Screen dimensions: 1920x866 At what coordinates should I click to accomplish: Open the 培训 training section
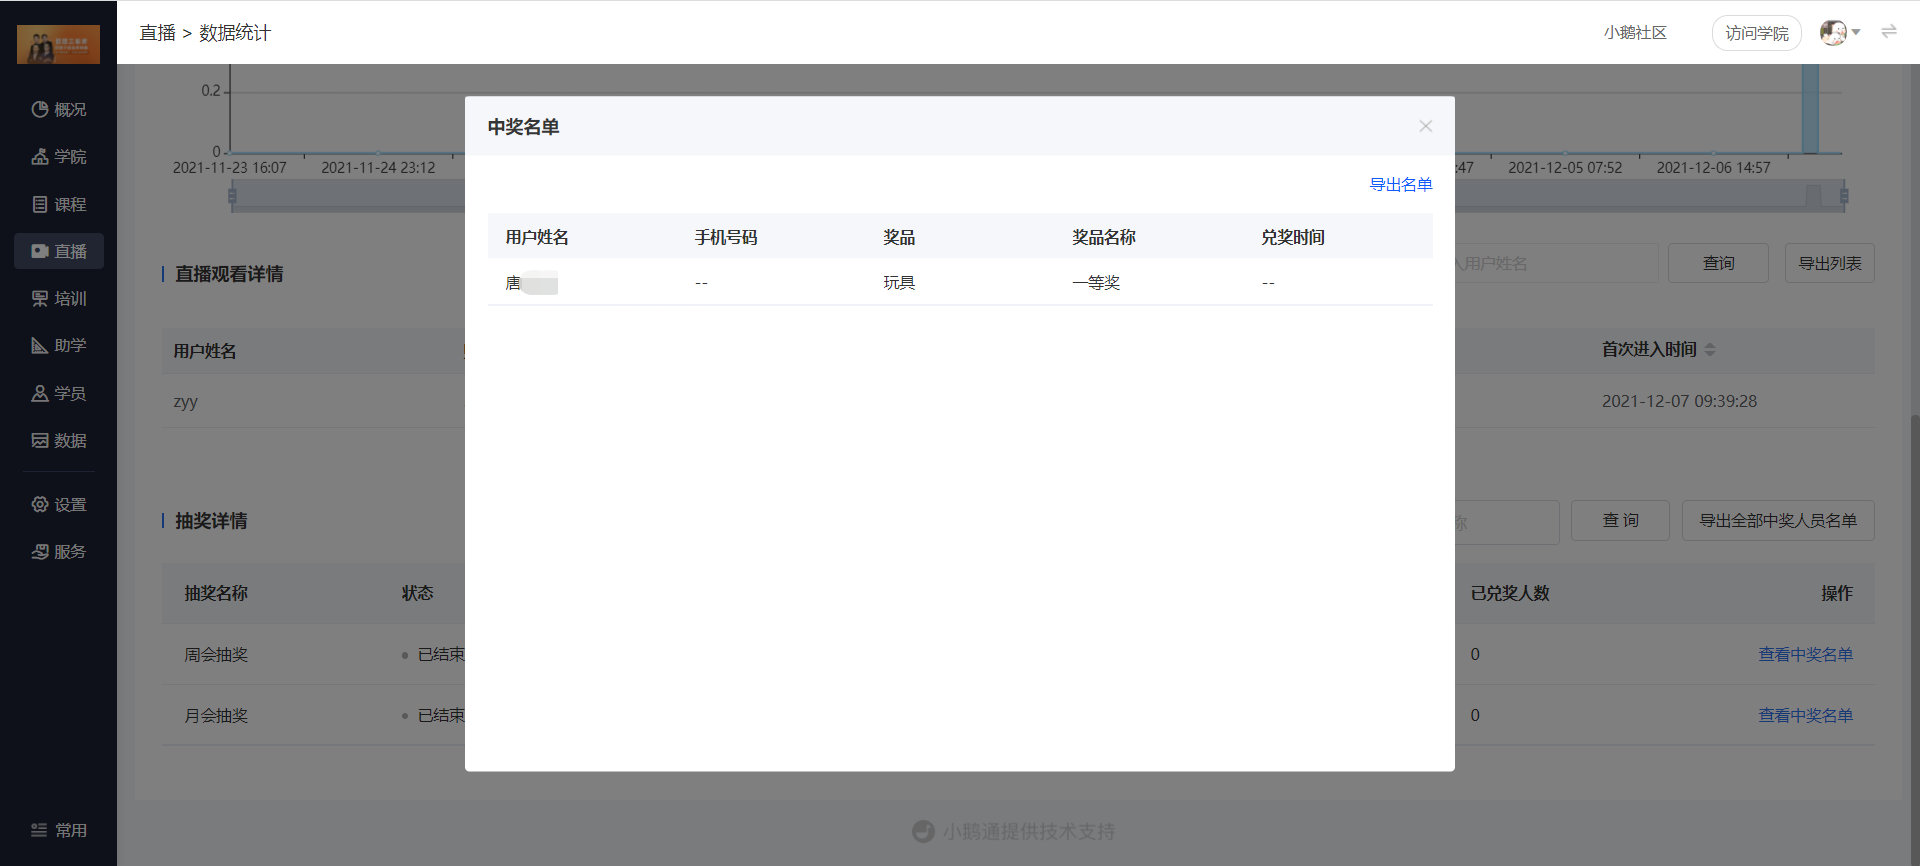click(x=59, y=298)
